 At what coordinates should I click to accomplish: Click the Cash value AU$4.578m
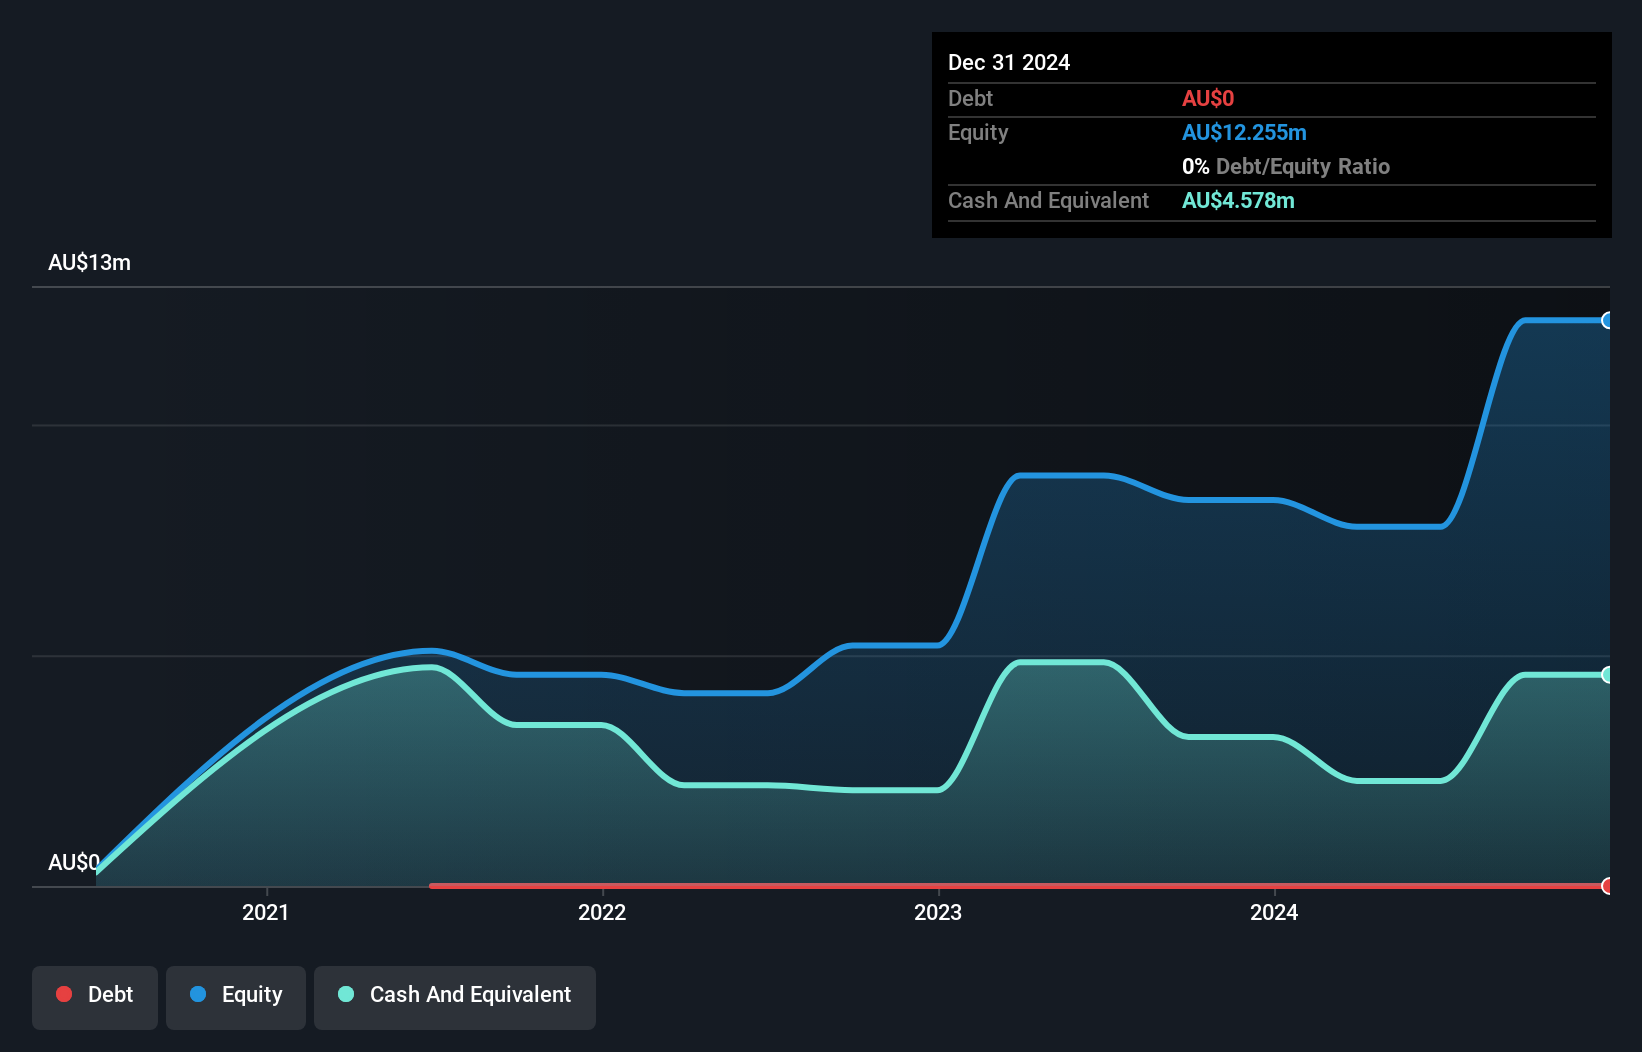coord(1238,200)
